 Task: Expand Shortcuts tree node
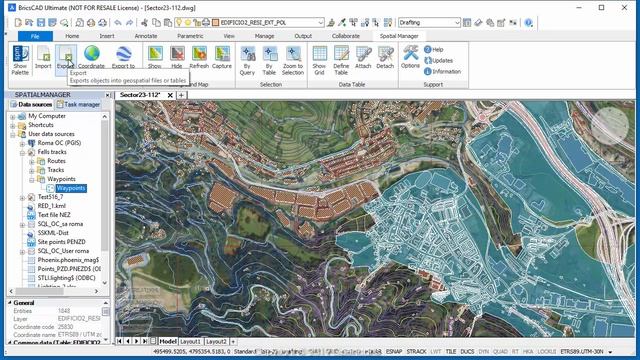point(13,125)
